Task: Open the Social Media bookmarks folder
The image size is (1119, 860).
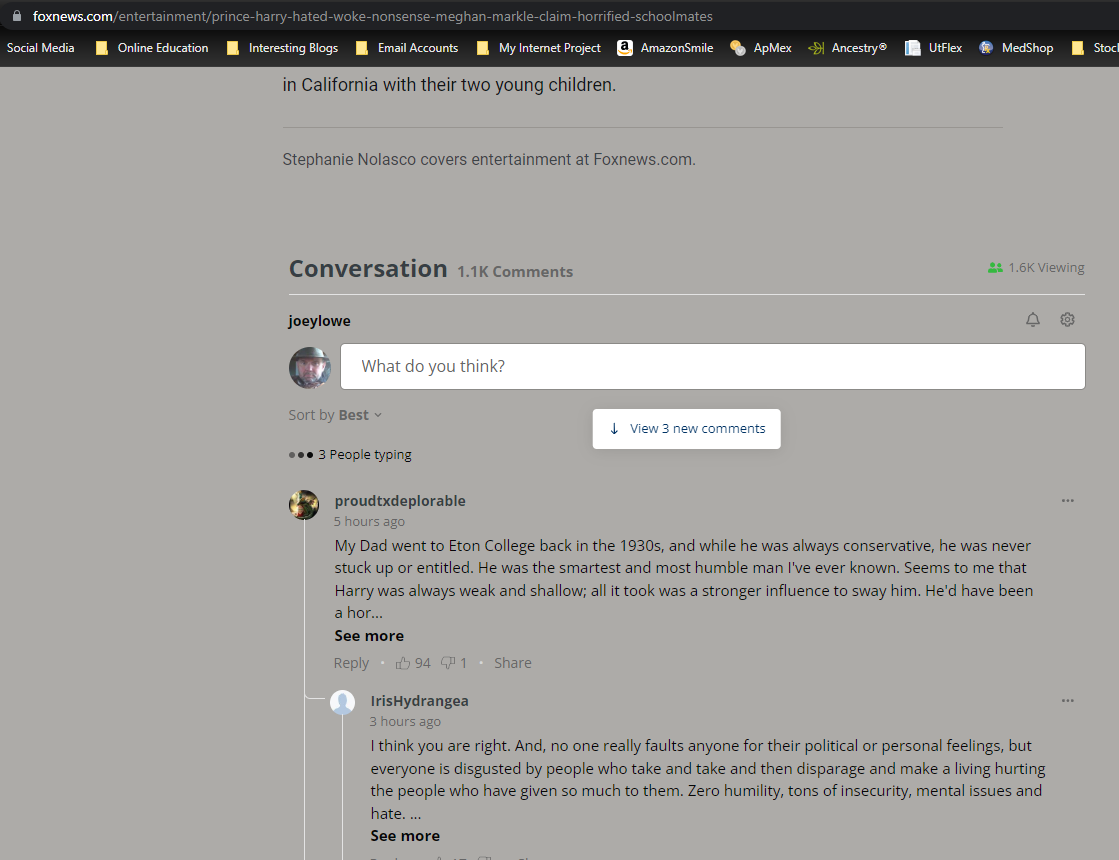Action: point(40,47)
